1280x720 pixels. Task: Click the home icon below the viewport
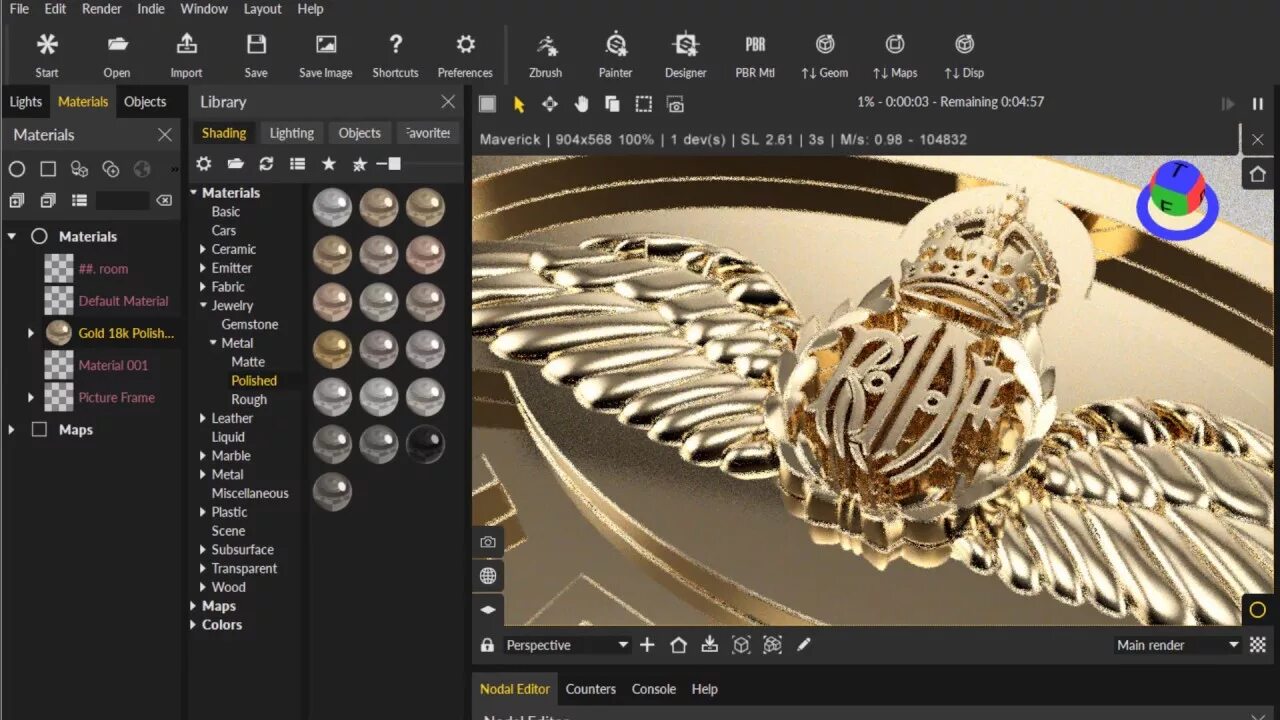pyautogui.click(x=678, y=645)
